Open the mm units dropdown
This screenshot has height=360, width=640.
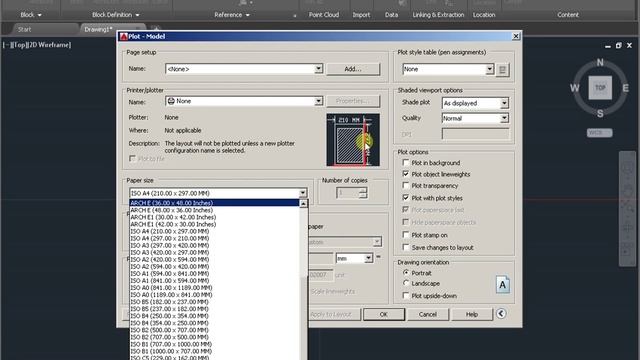(368, 258)
